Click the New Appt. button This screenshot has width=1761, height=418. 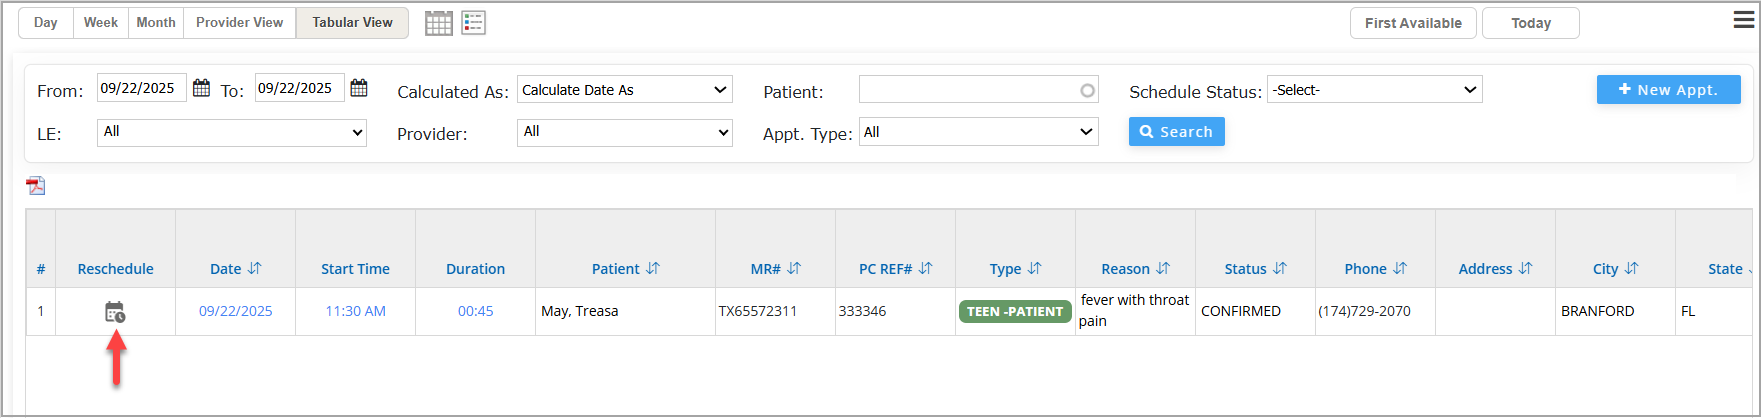click(x=1668, y=90)
